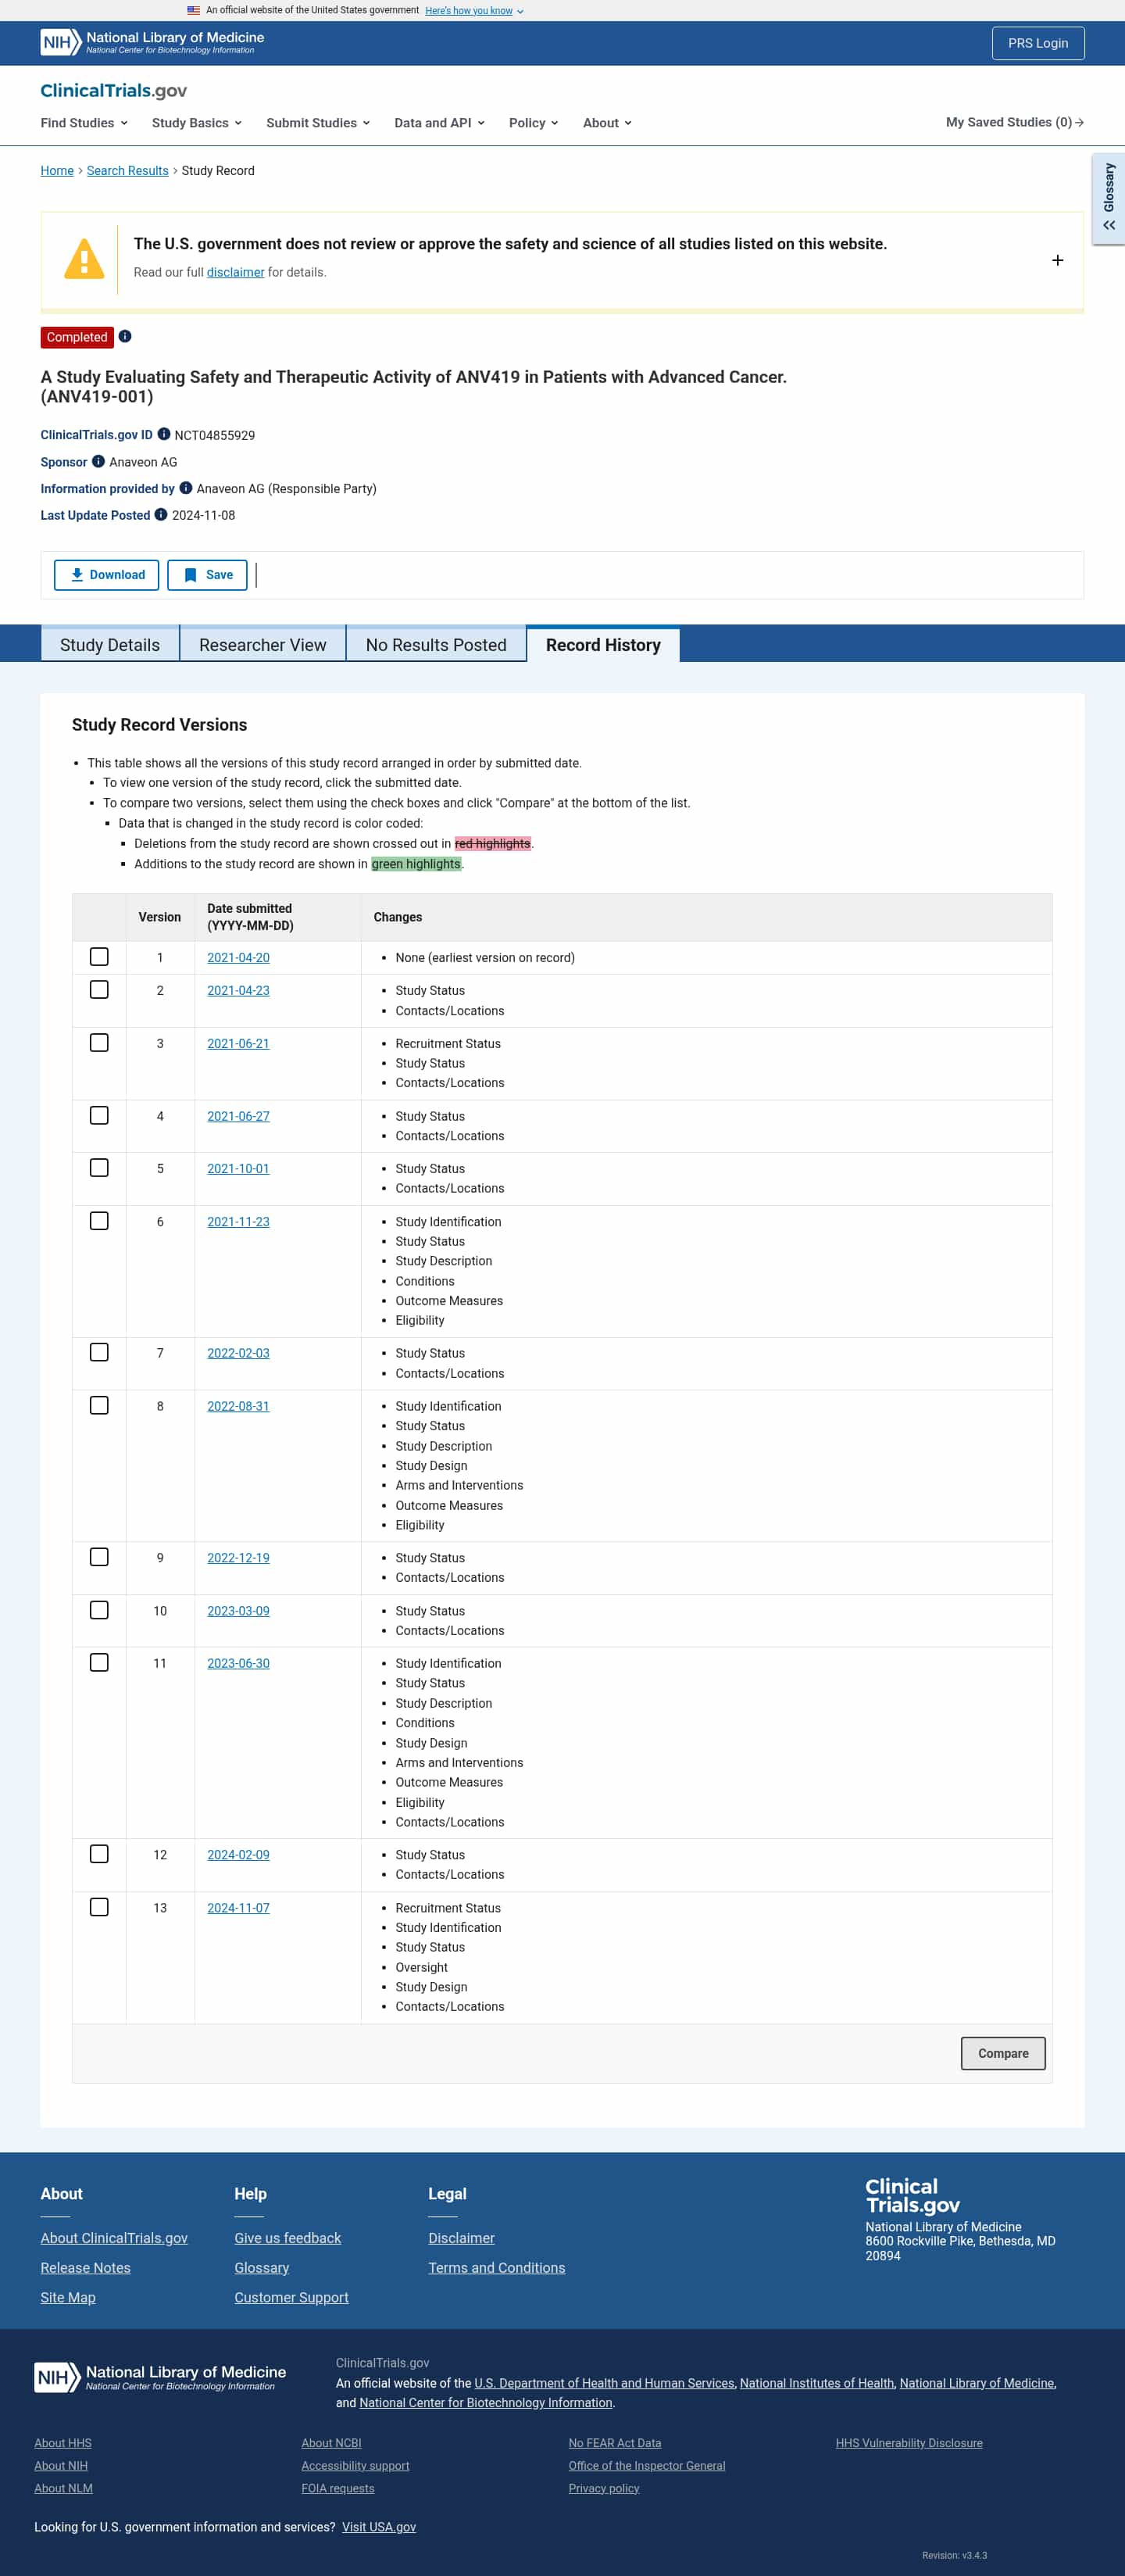Click the Compare button below the version table

tap(1003, 2053)
